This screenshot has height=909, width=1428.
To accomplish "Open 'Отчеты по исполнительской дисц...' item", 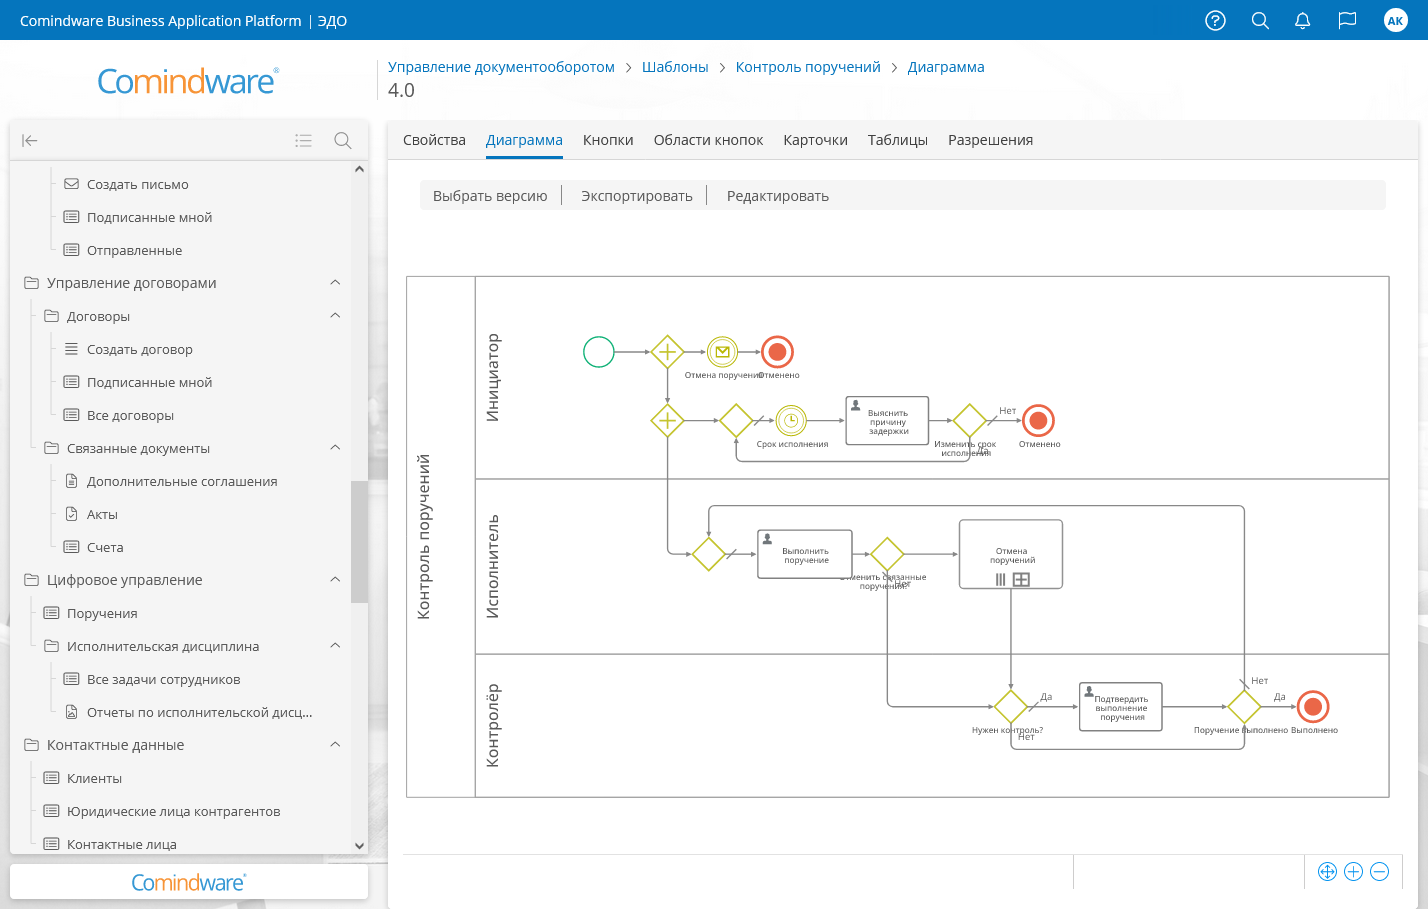I will point(199,712).
